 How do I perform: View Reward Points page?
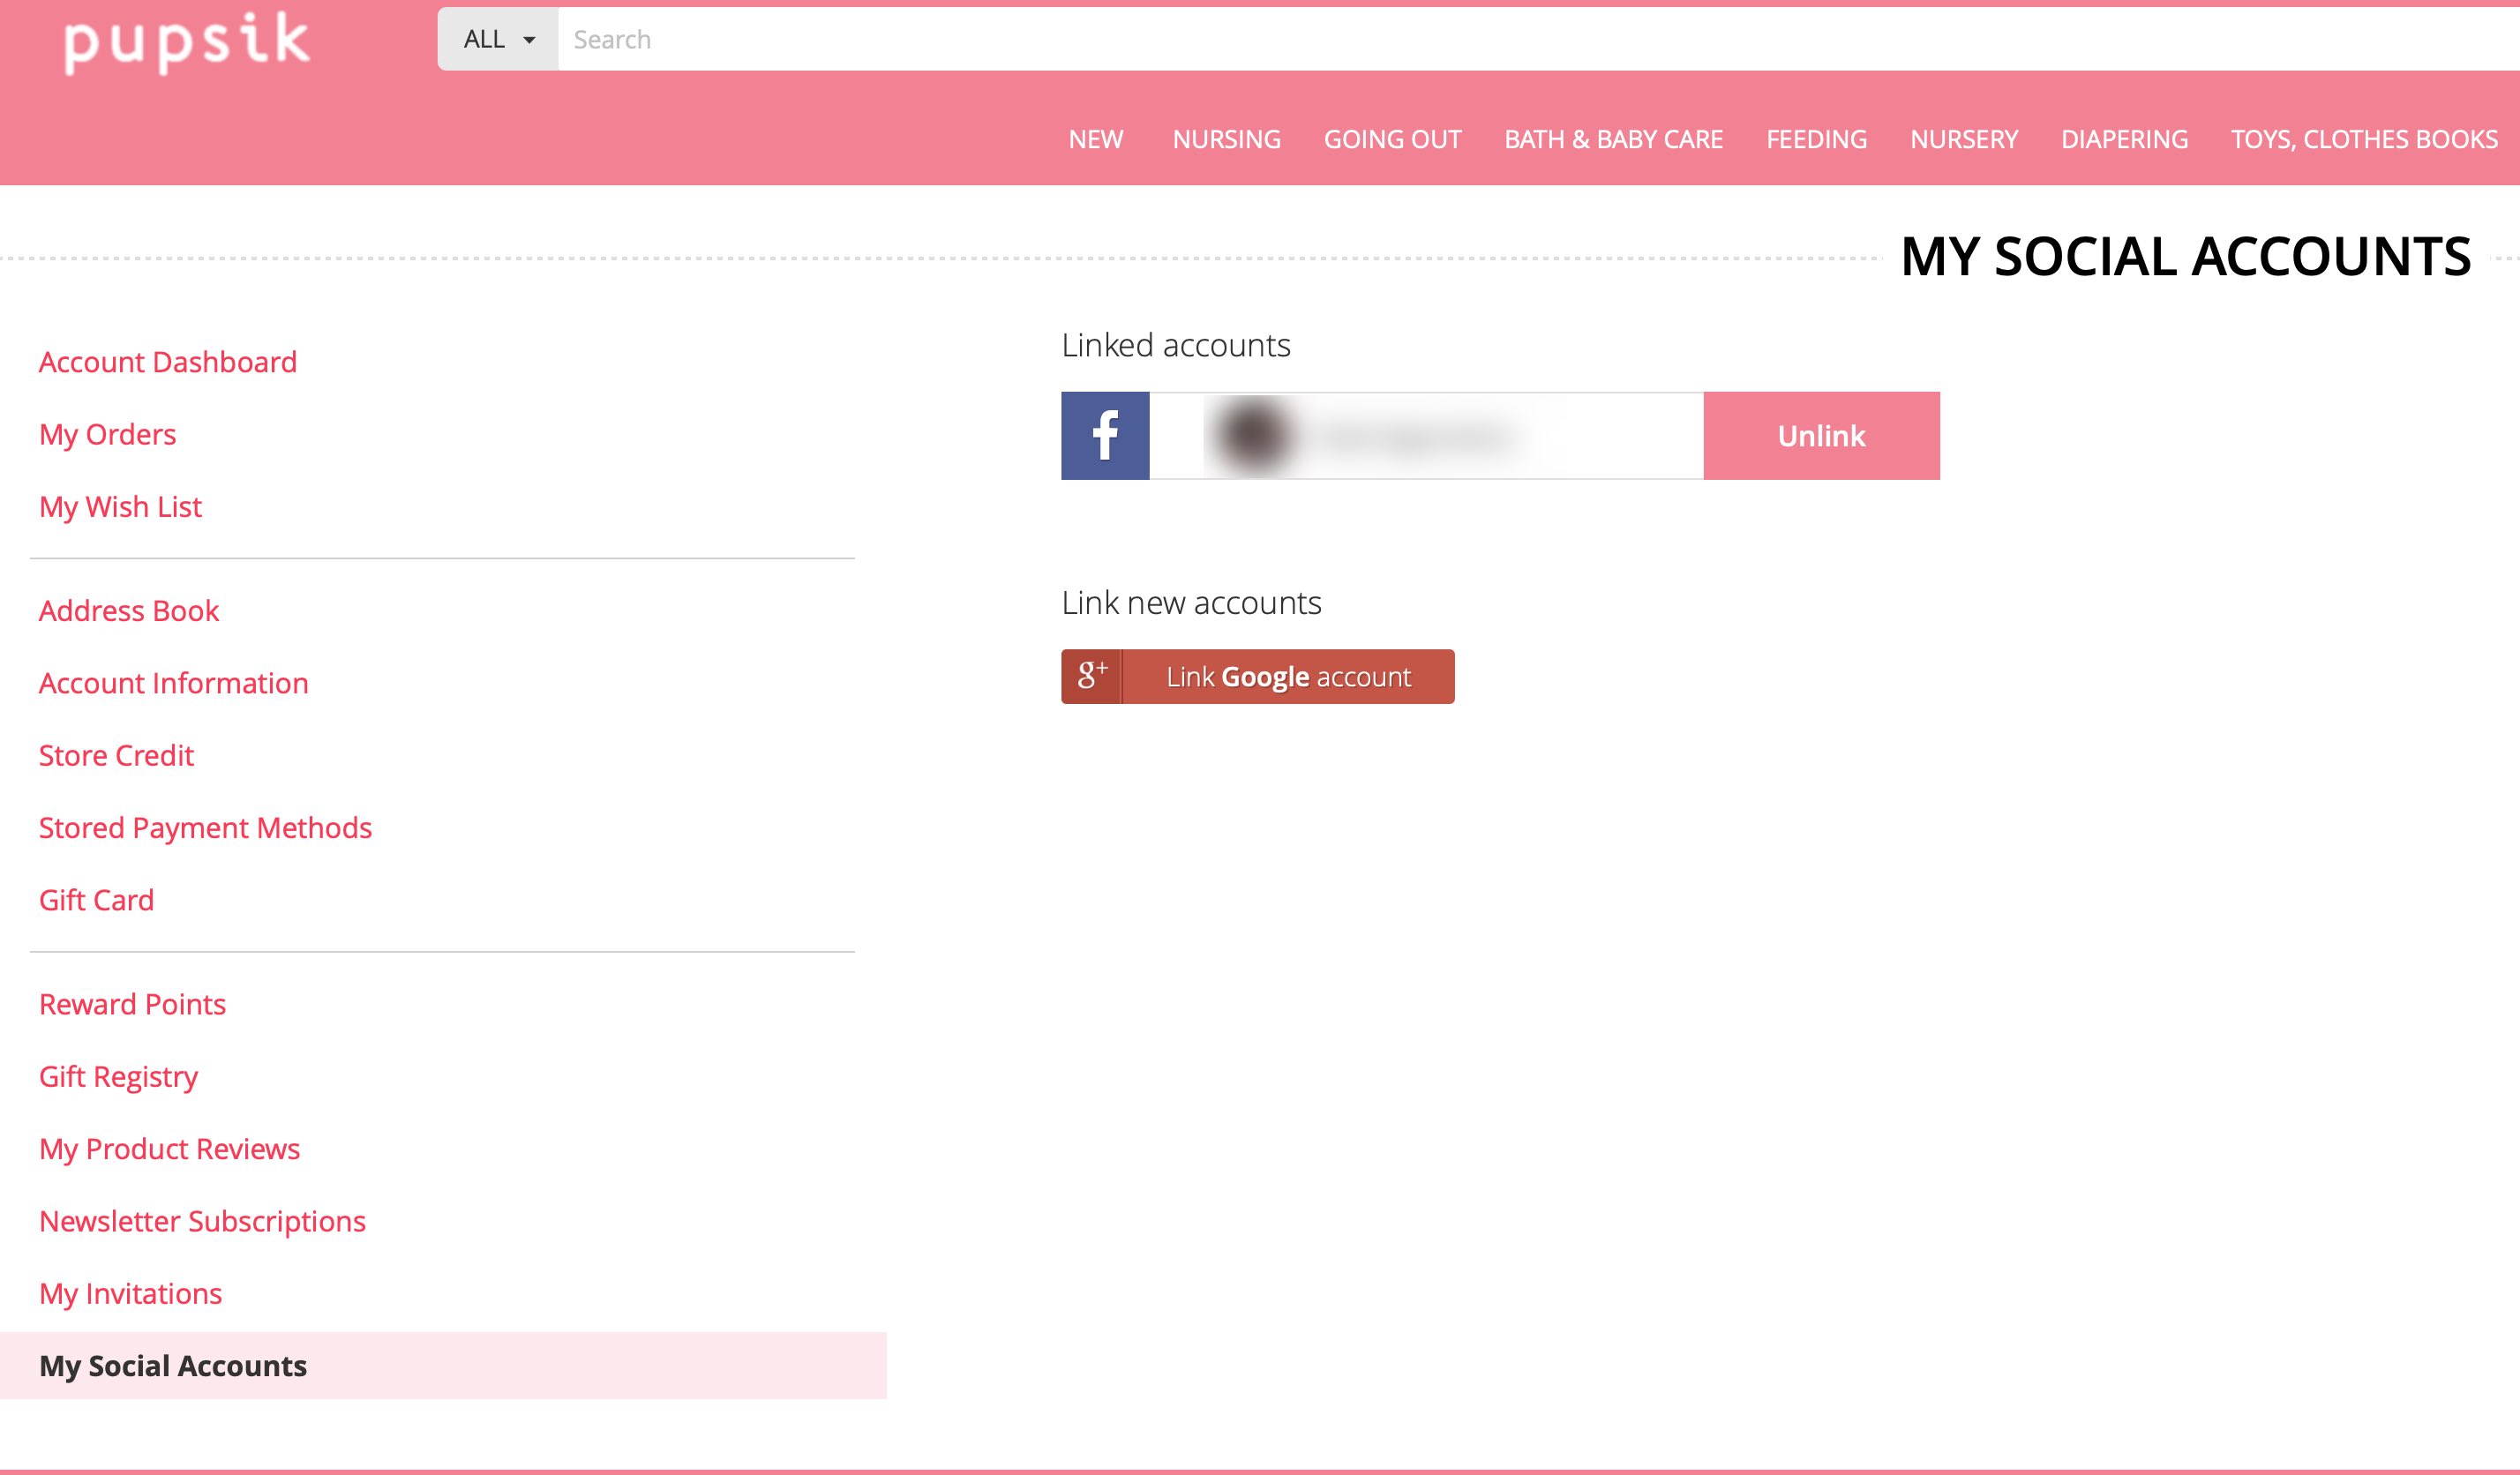point(132,1004)
